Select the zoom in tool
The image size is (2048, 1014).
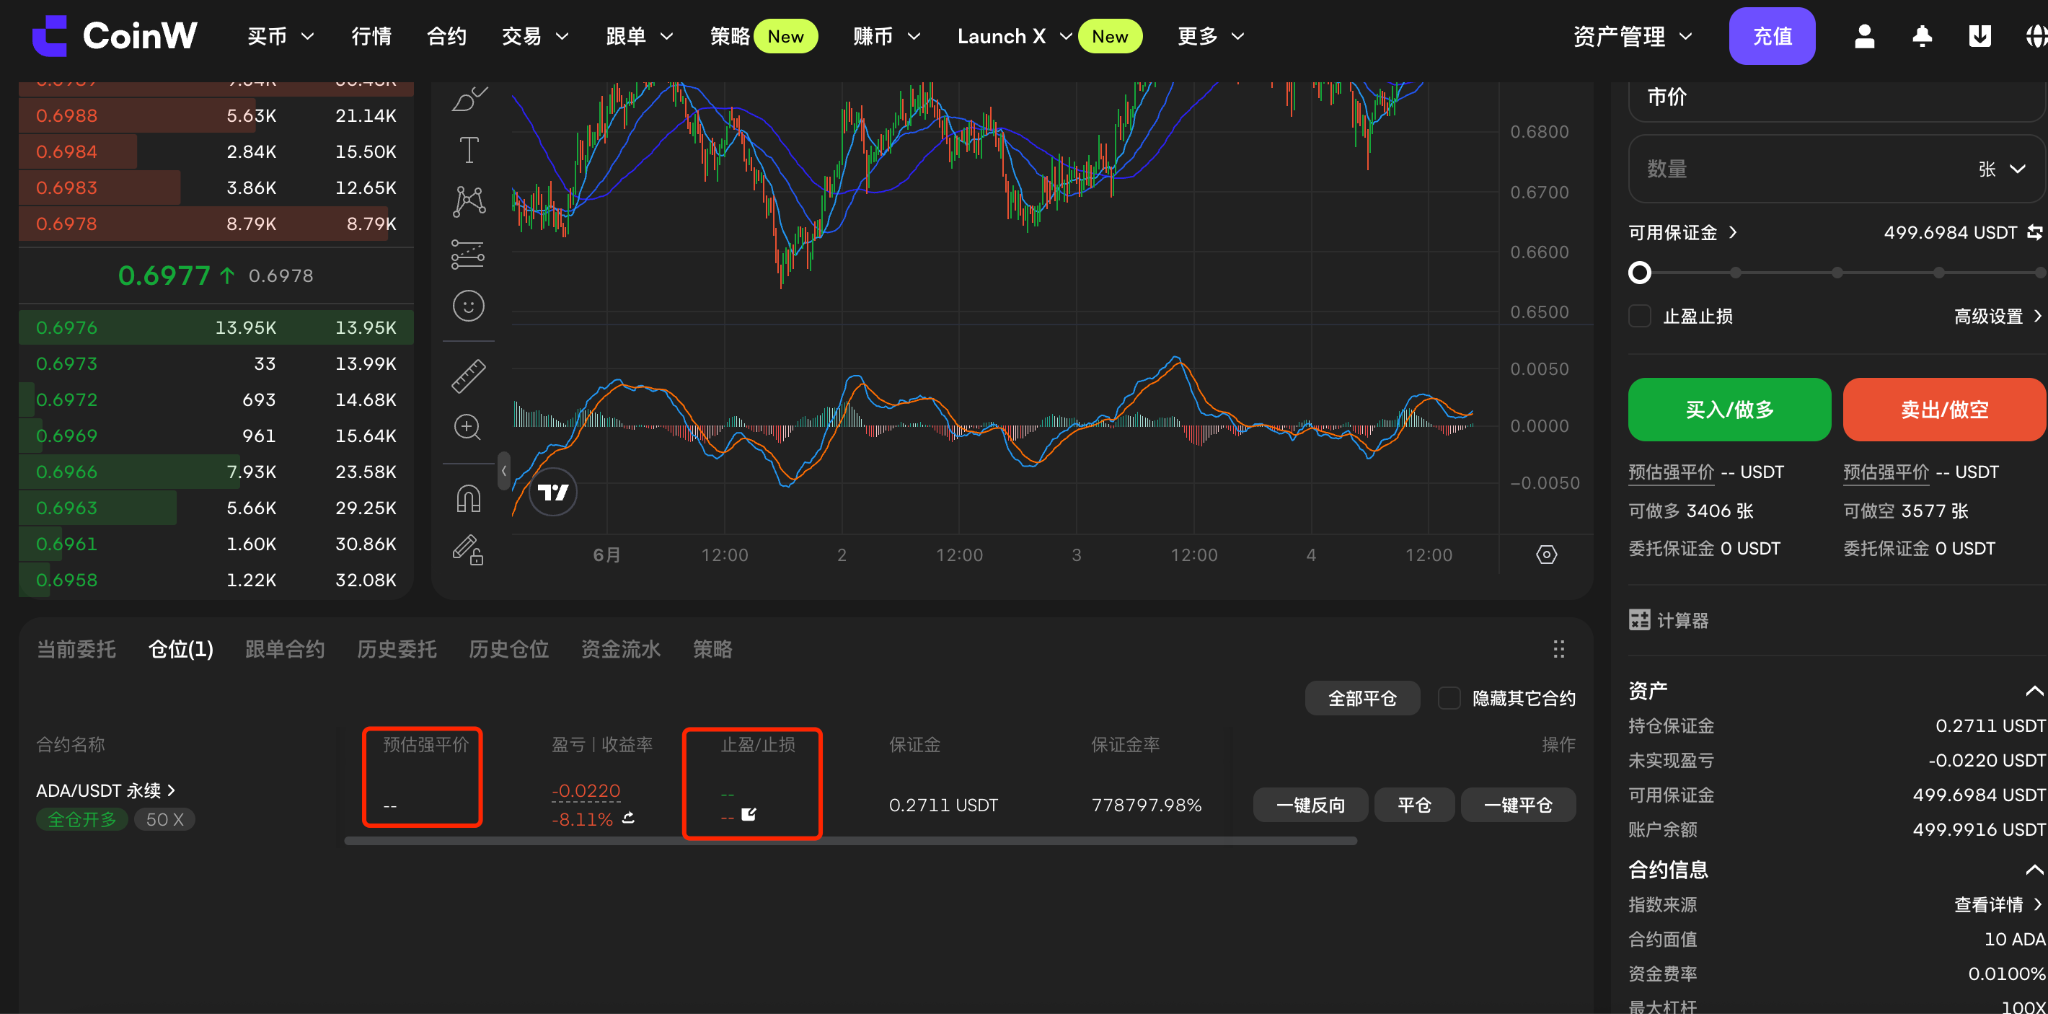469,428
